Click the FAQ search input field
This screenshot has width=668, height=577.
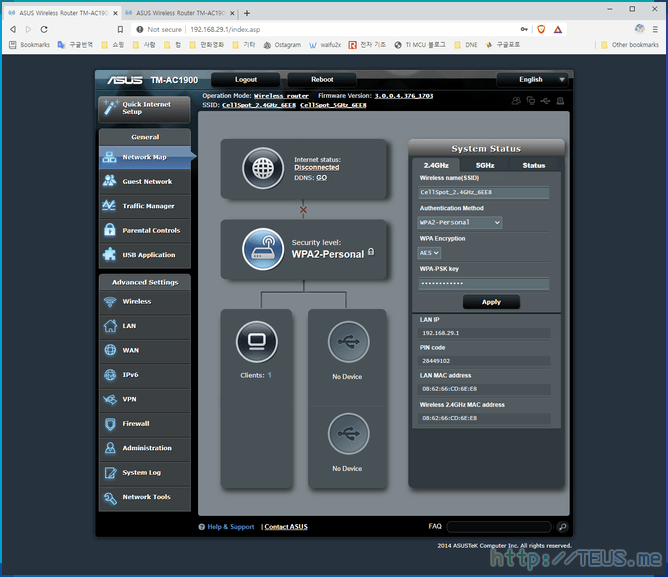coord(499,527)
